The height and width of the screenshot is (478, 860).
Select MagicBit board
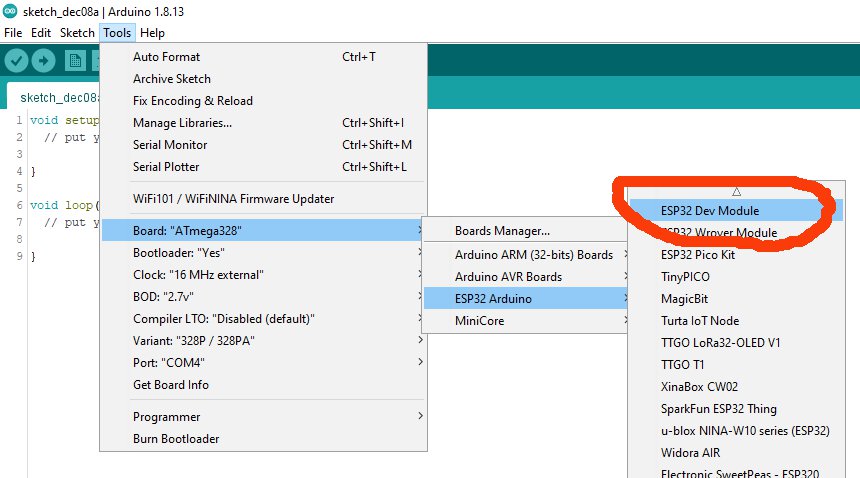point(736,298)
